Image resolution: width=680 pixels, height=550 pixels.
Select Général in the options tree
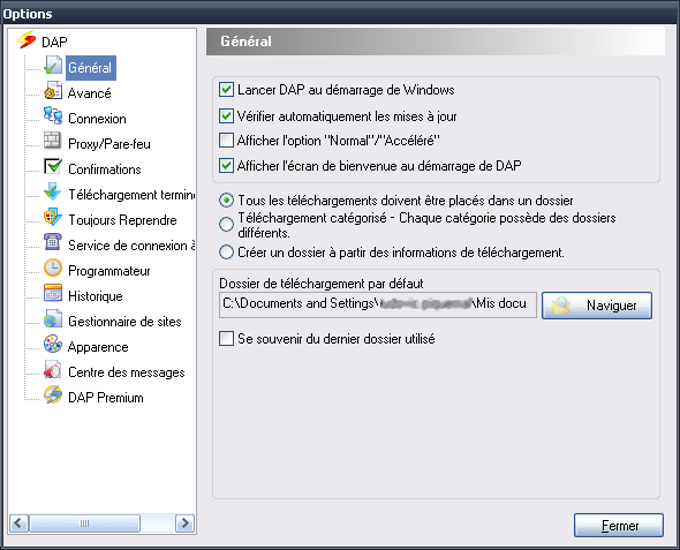90,68
